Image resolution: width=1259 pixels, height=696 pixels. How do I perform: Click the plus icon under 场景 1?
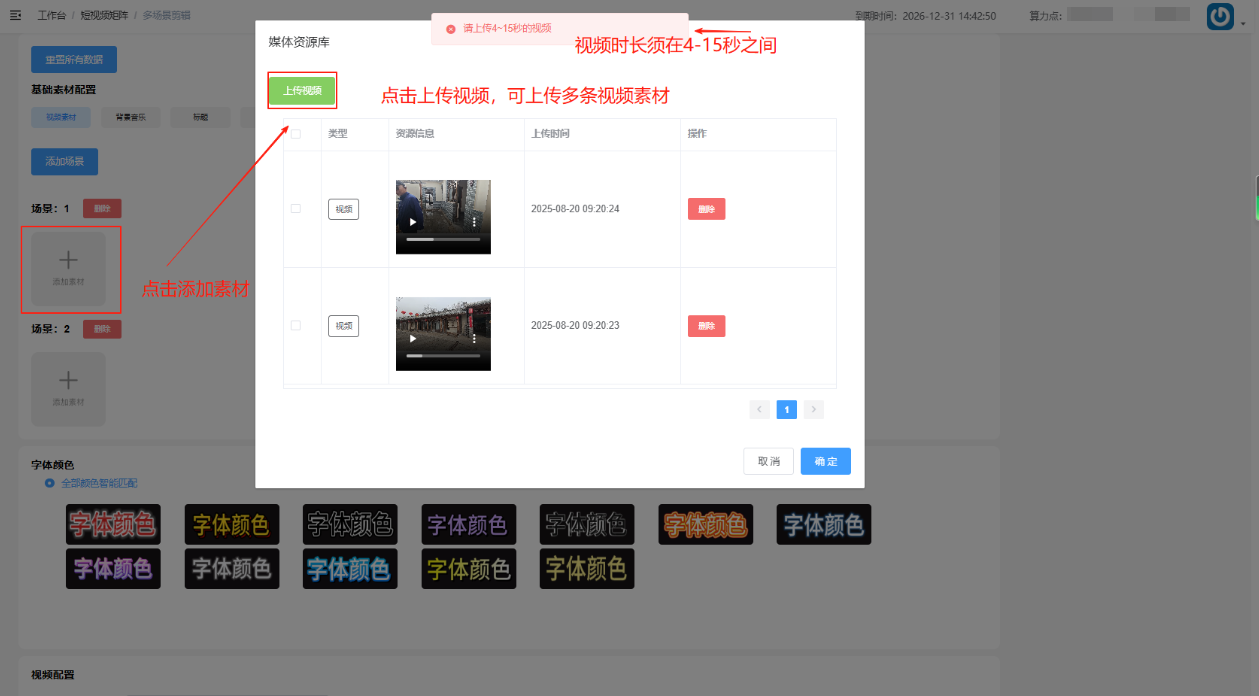click(68, 262)
